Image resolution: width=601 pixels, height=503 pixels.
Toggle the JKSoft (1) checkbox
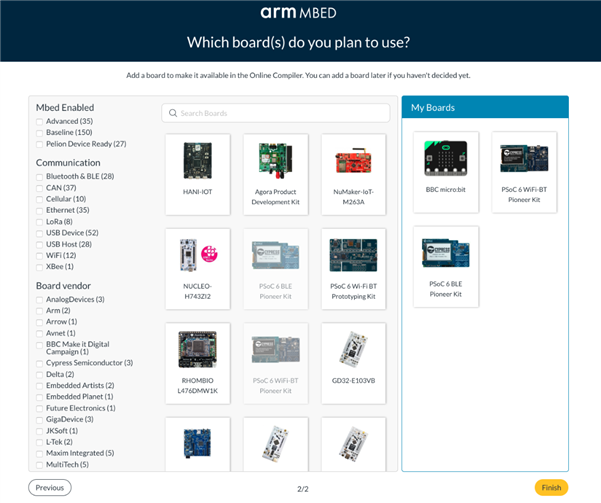coord(39,431)
